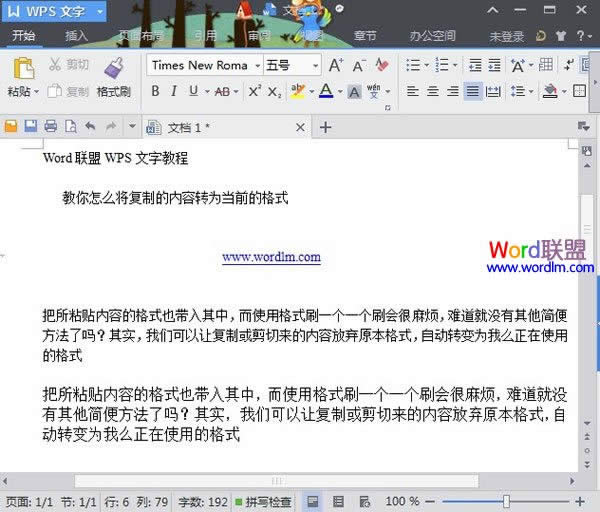Click the undo arrow icon

click(x=90, y=127)
